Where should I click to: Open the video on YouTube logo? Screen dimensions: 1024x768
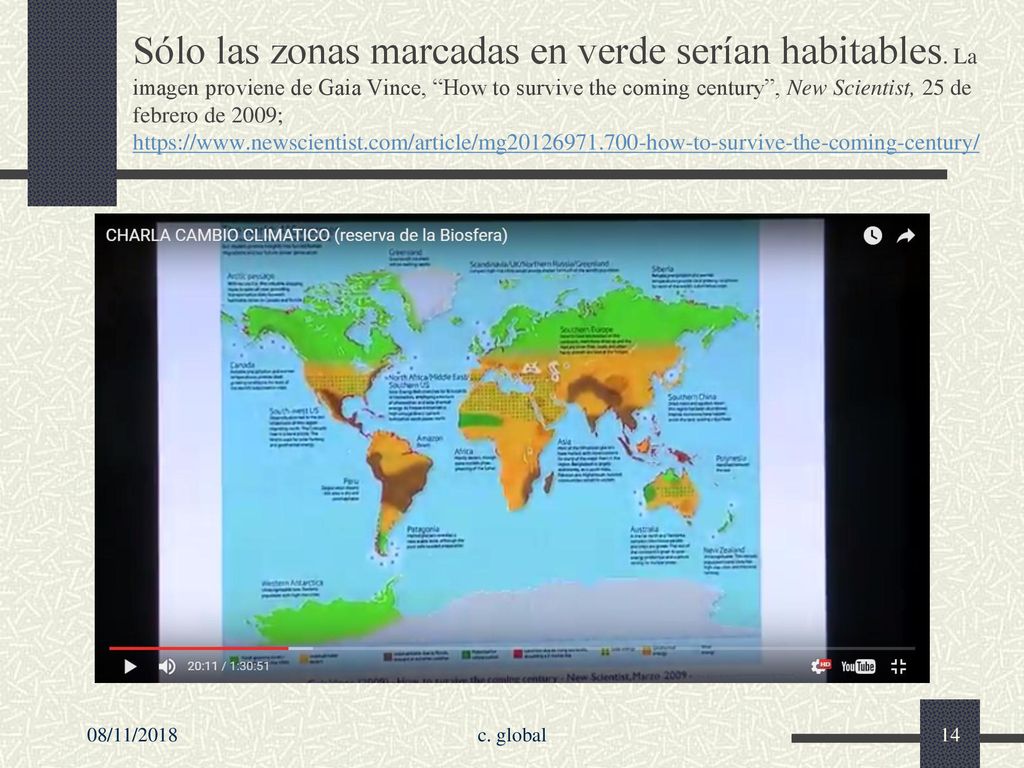click(858, 666)
